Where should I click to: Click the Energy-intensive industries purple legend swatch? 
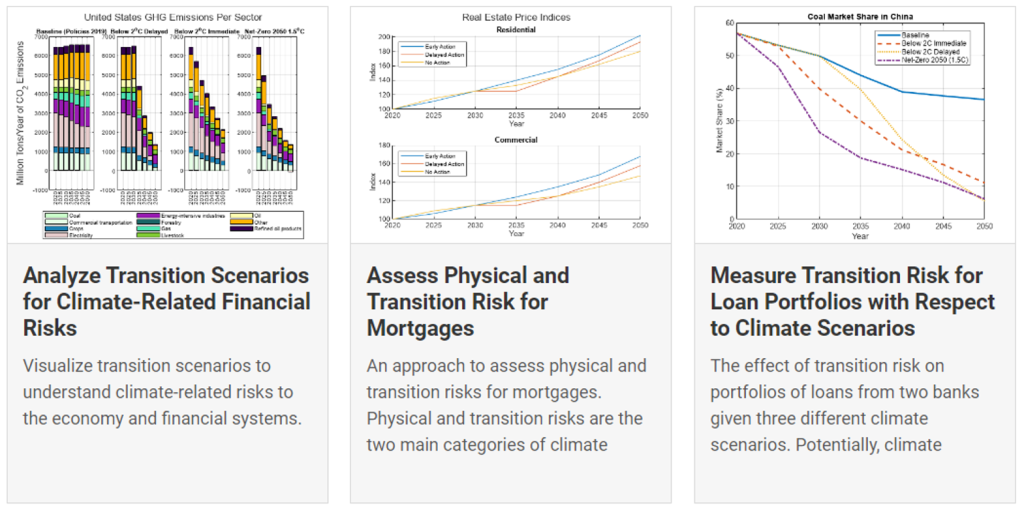click(x=147, y=213)
